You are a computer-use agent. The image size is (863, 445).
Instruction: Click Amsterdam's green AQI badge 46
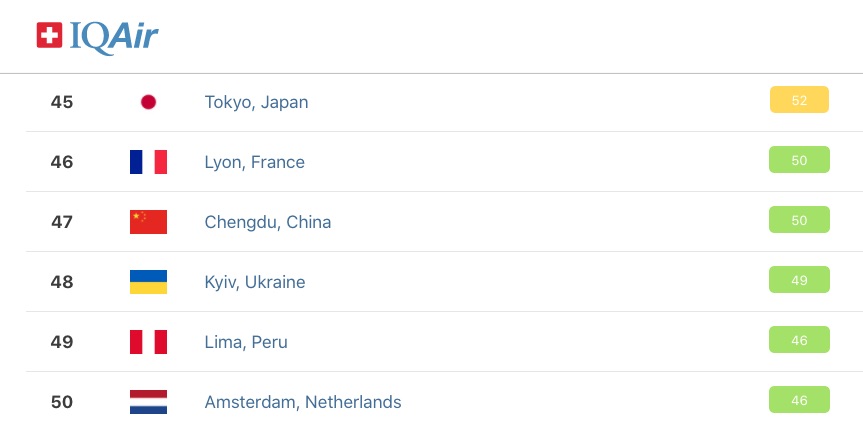[799, 400]
